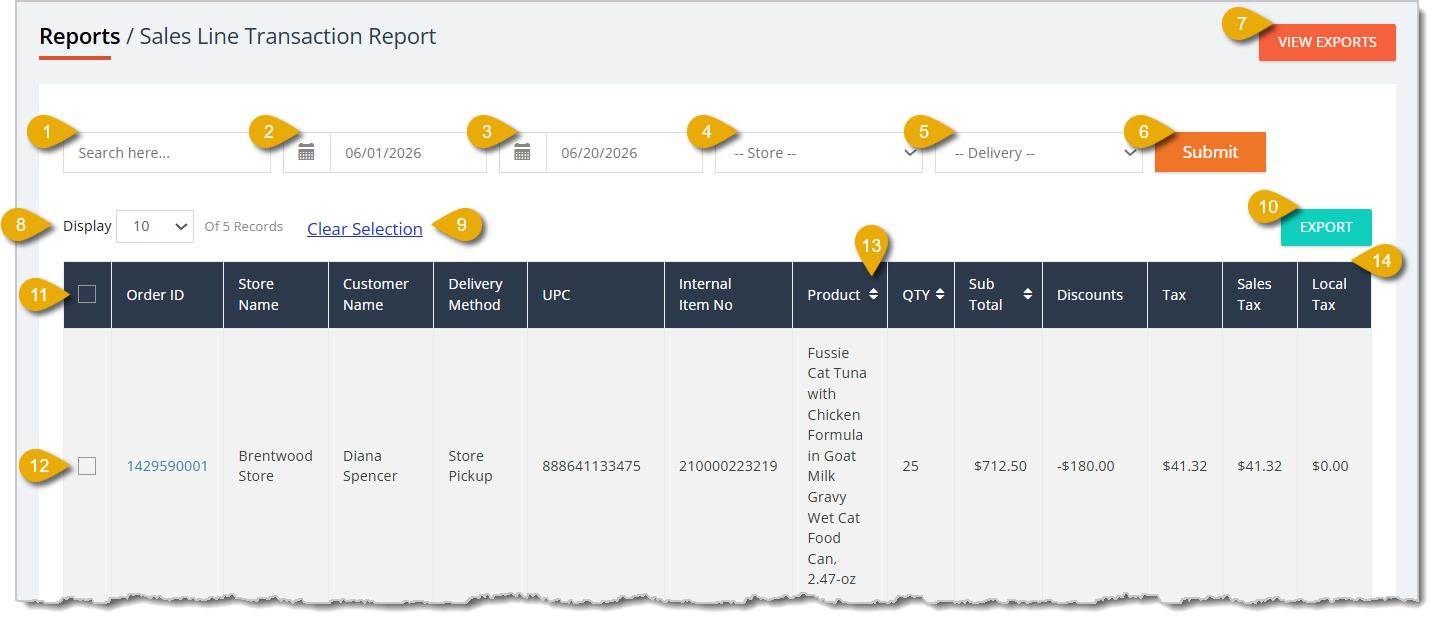Expand the Display records count dropdown

point(155,226)
